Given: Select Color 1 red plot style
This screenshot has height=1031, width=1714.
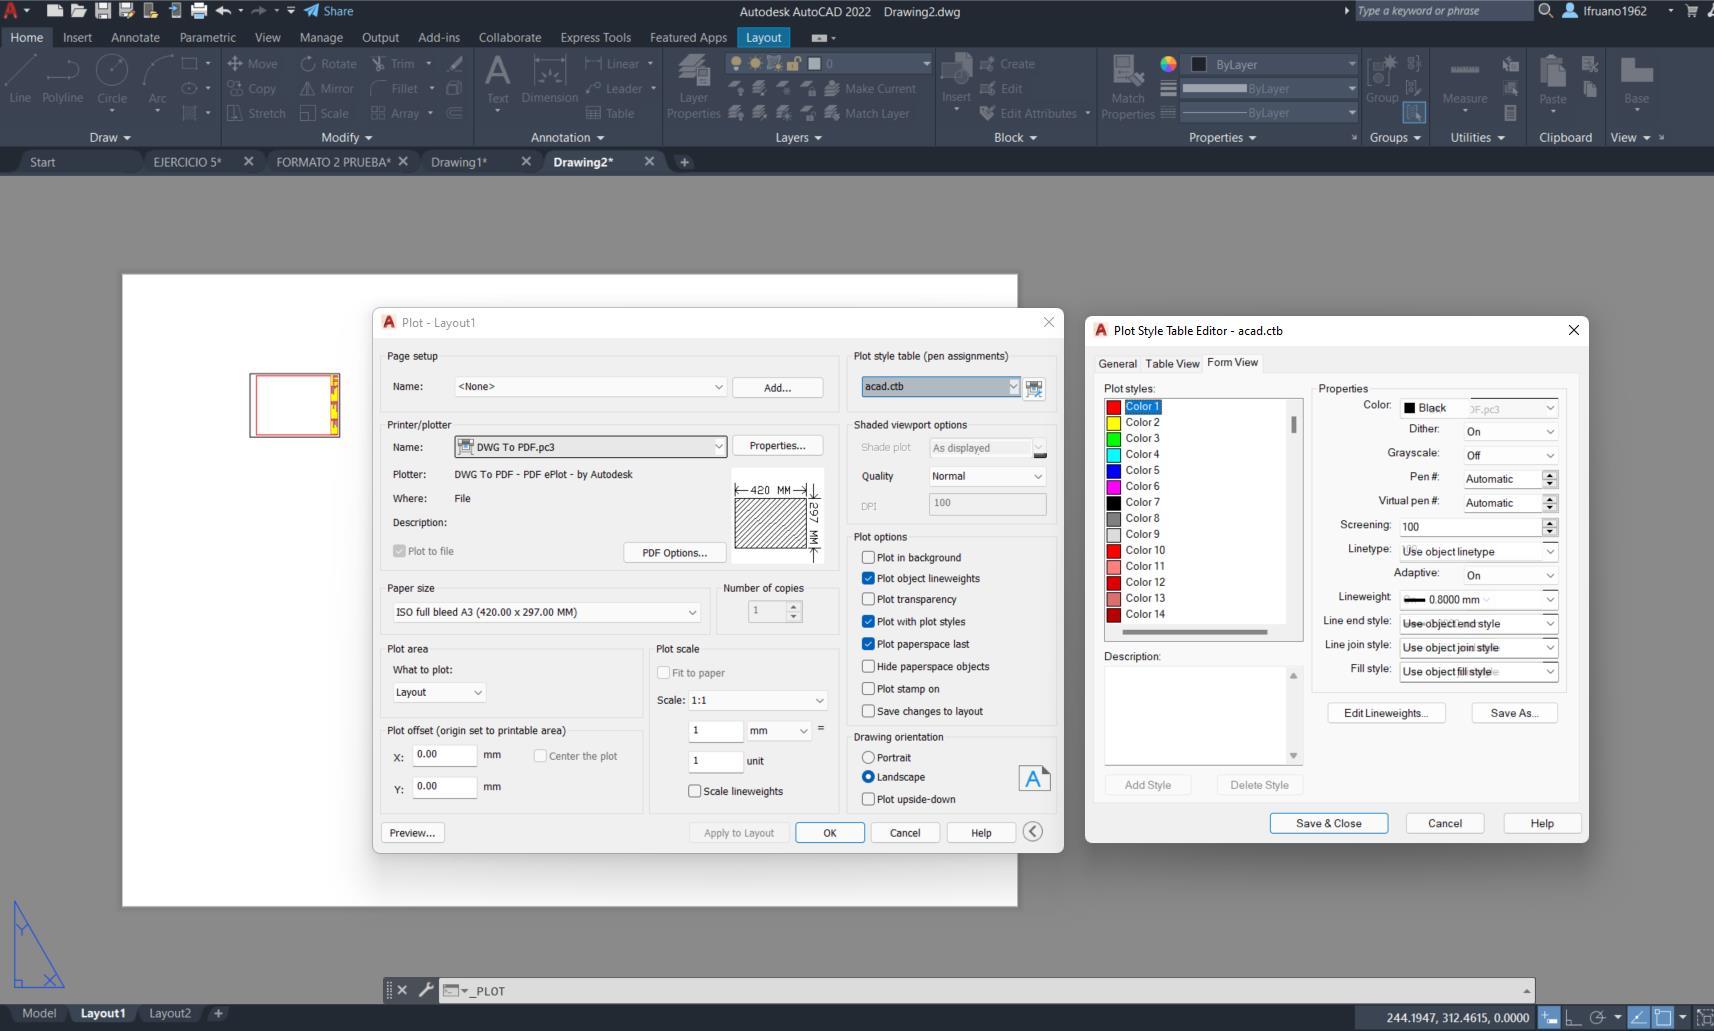Looking at the screenshot, I should coord(1142,407).
